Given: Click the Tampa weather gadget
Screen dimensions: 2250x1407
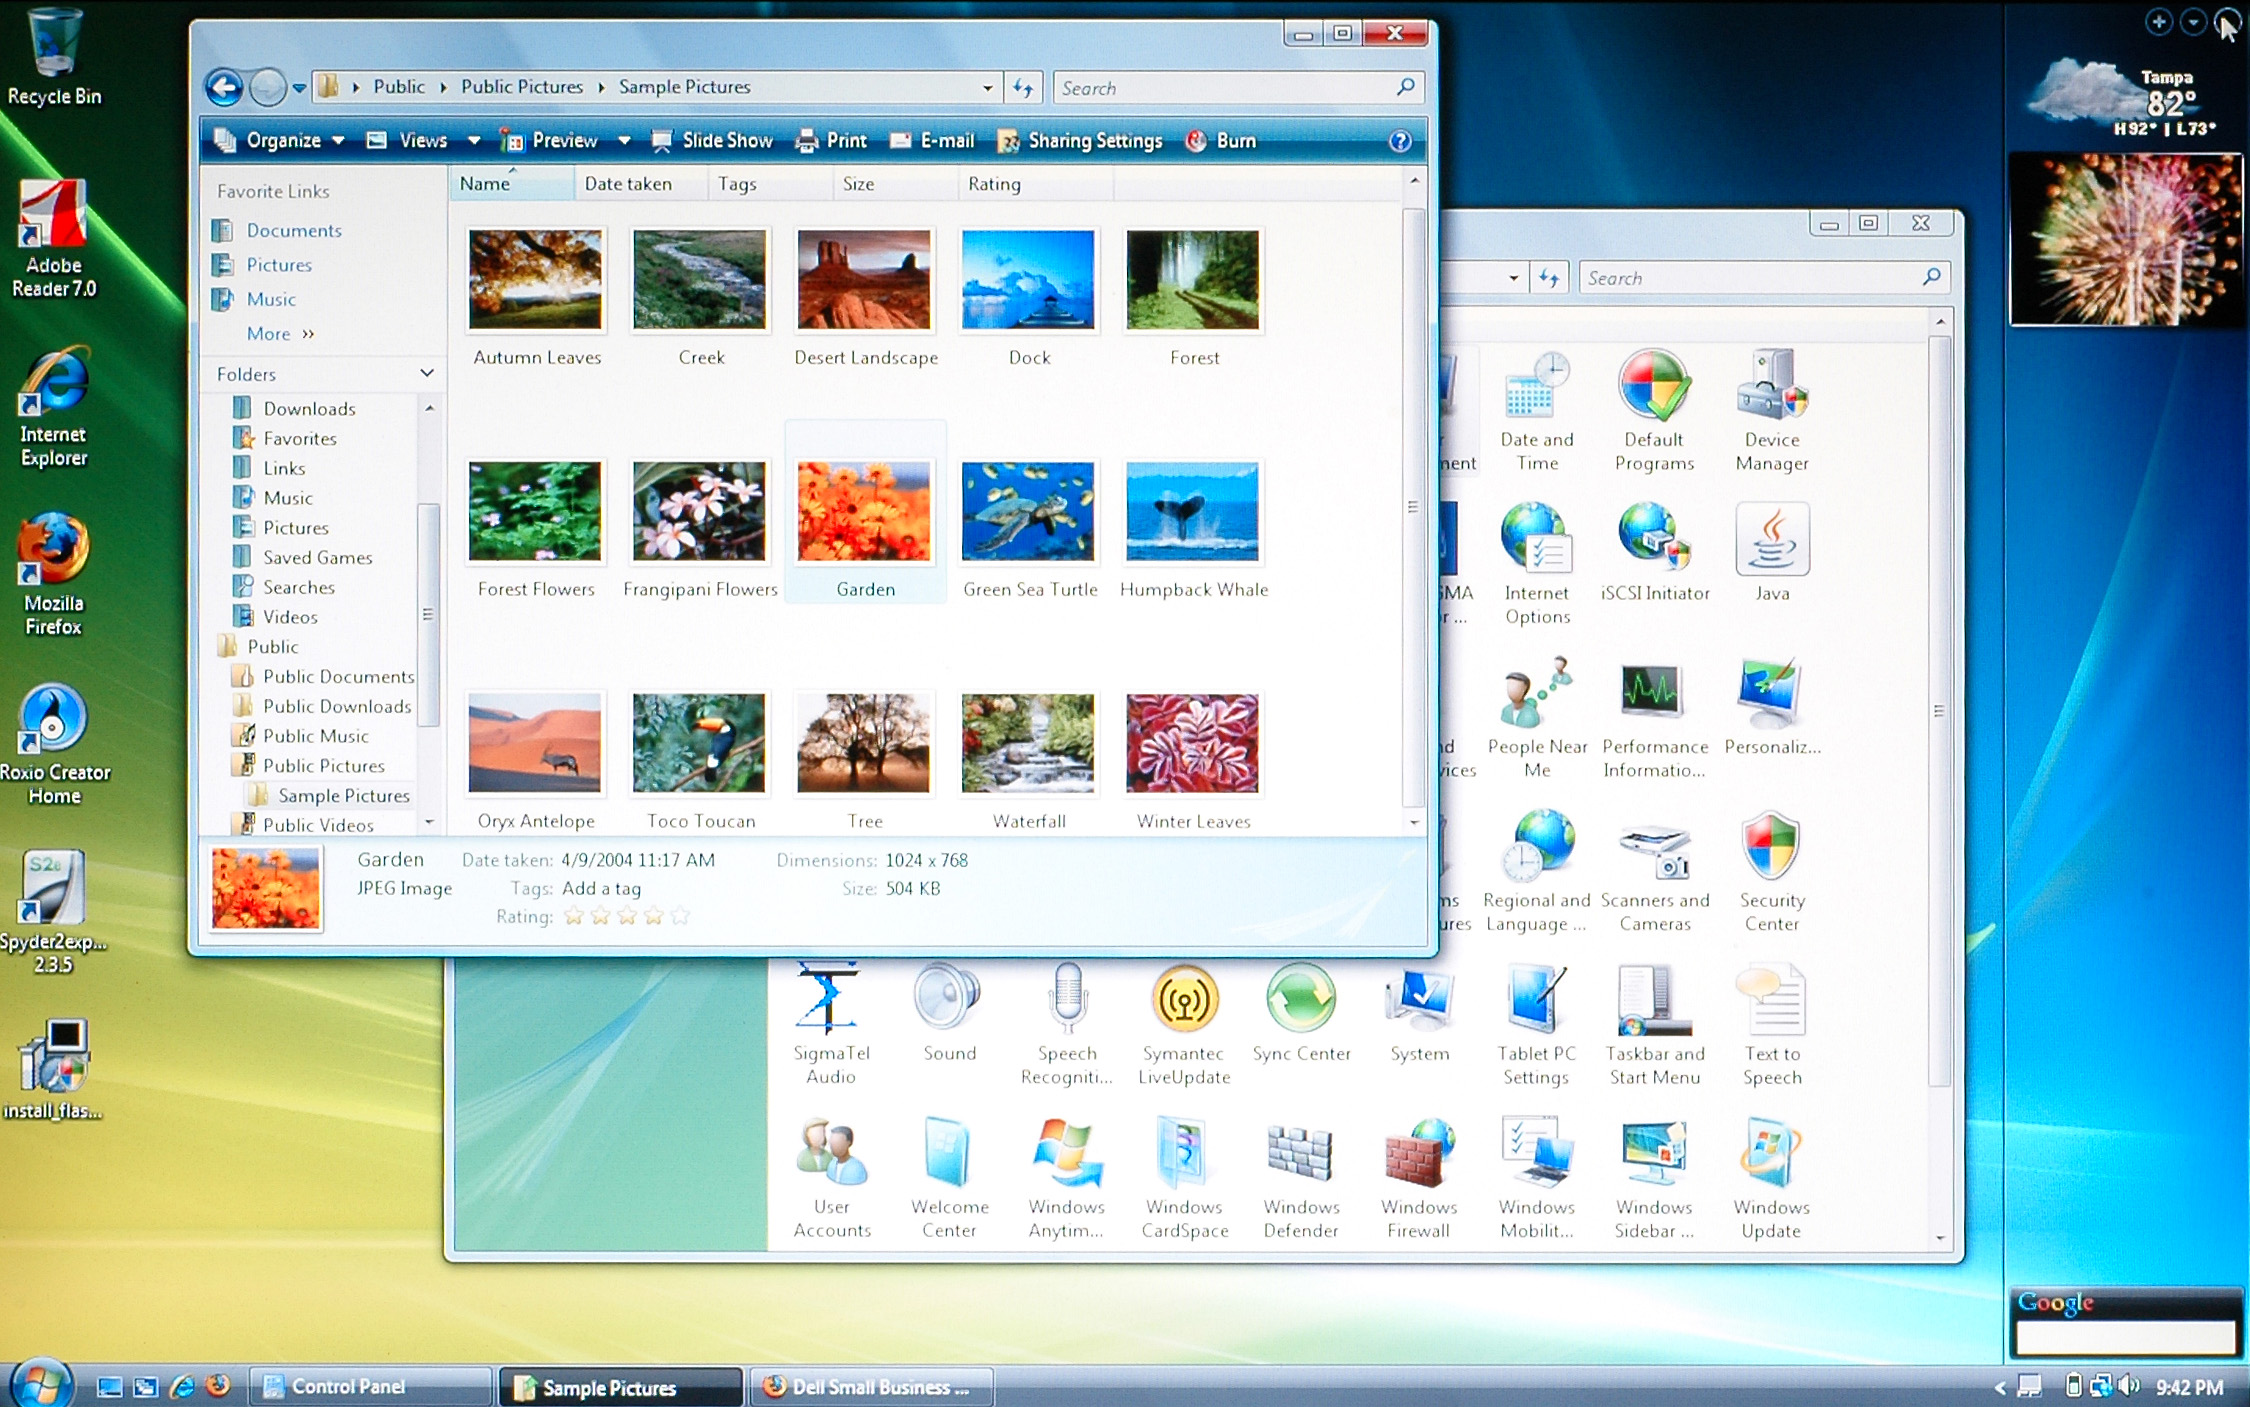Looking at the screenshot, I should point(2120,100).
